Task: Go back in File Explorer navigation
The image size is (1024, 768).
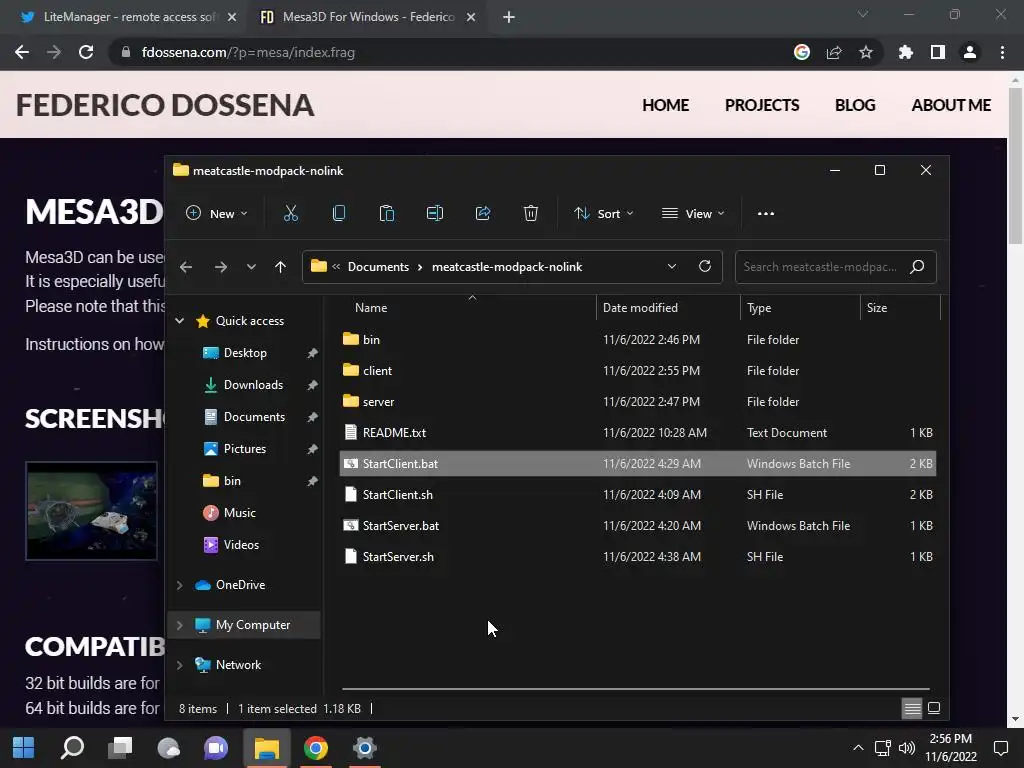Action: point(186,267)
